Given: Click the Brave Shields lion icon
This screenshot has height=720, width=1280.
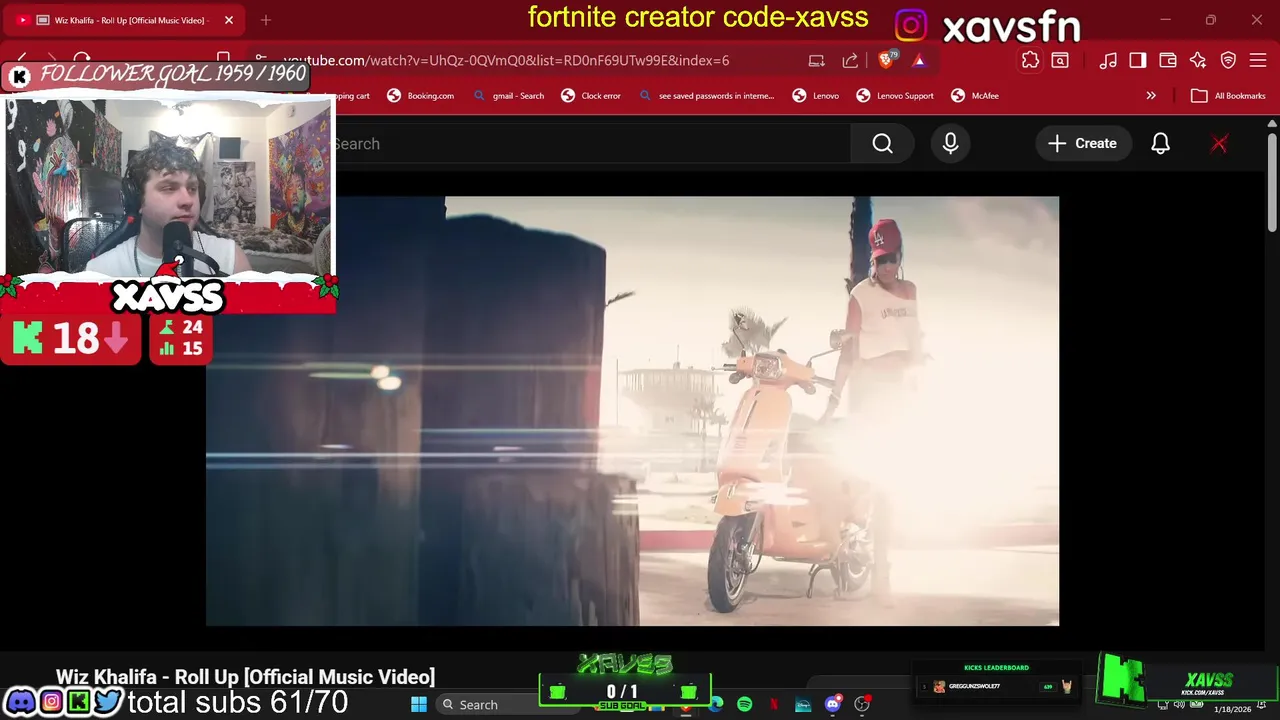Looking at the screenshot, I should point(887,60).
